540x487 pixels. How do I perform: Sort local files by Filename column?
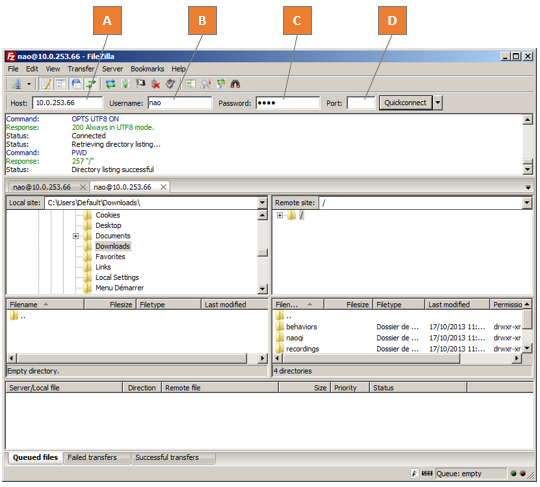point(45,304)
